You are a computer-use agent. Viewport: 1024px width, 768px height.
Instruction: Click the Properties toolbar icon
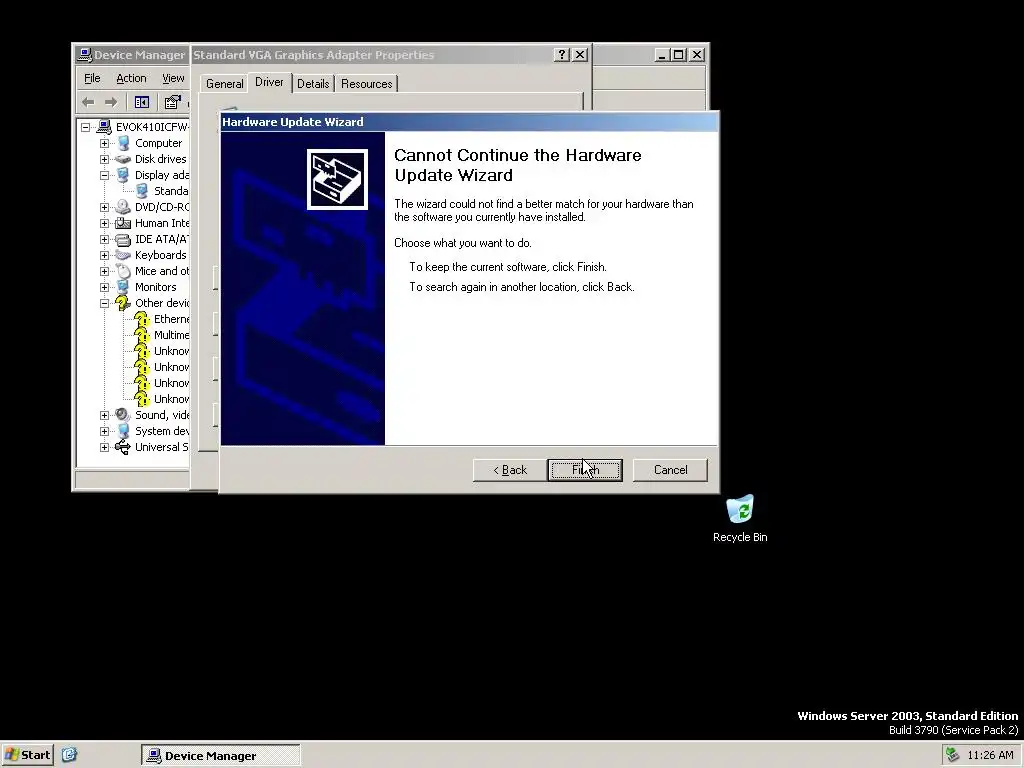click(x=172, y=102)
